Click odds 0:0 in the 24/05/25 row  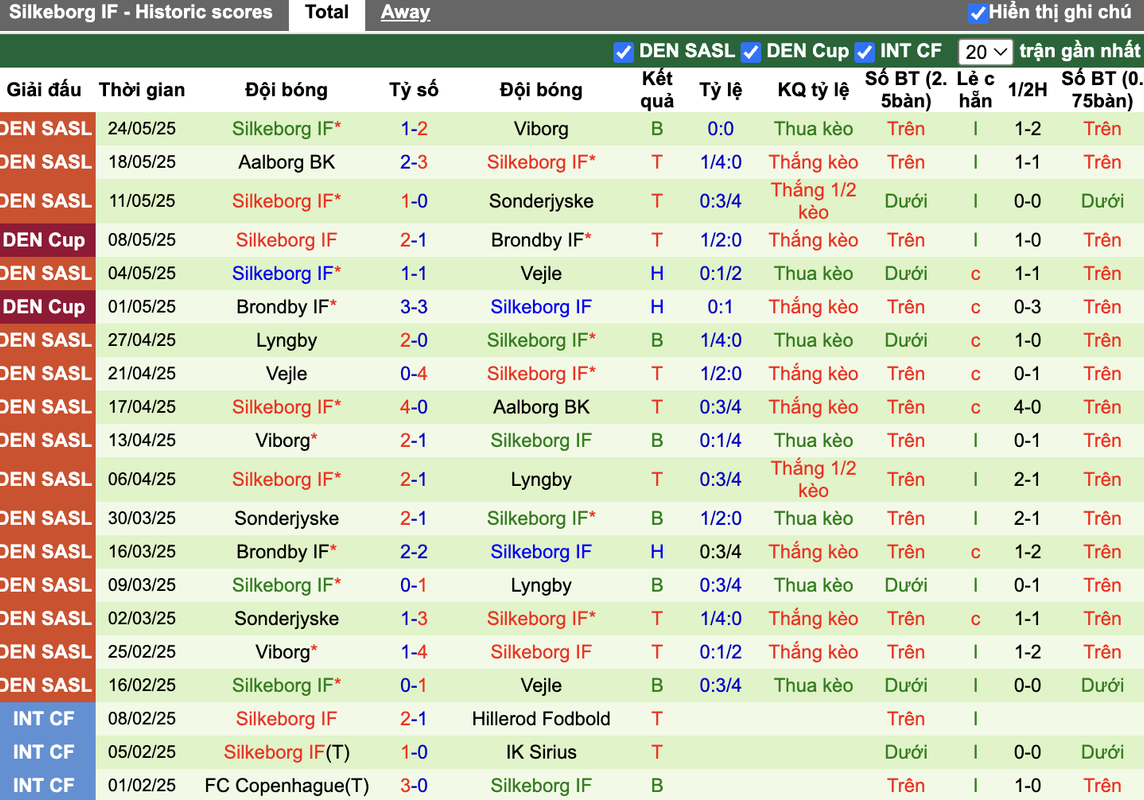(720, 129)
